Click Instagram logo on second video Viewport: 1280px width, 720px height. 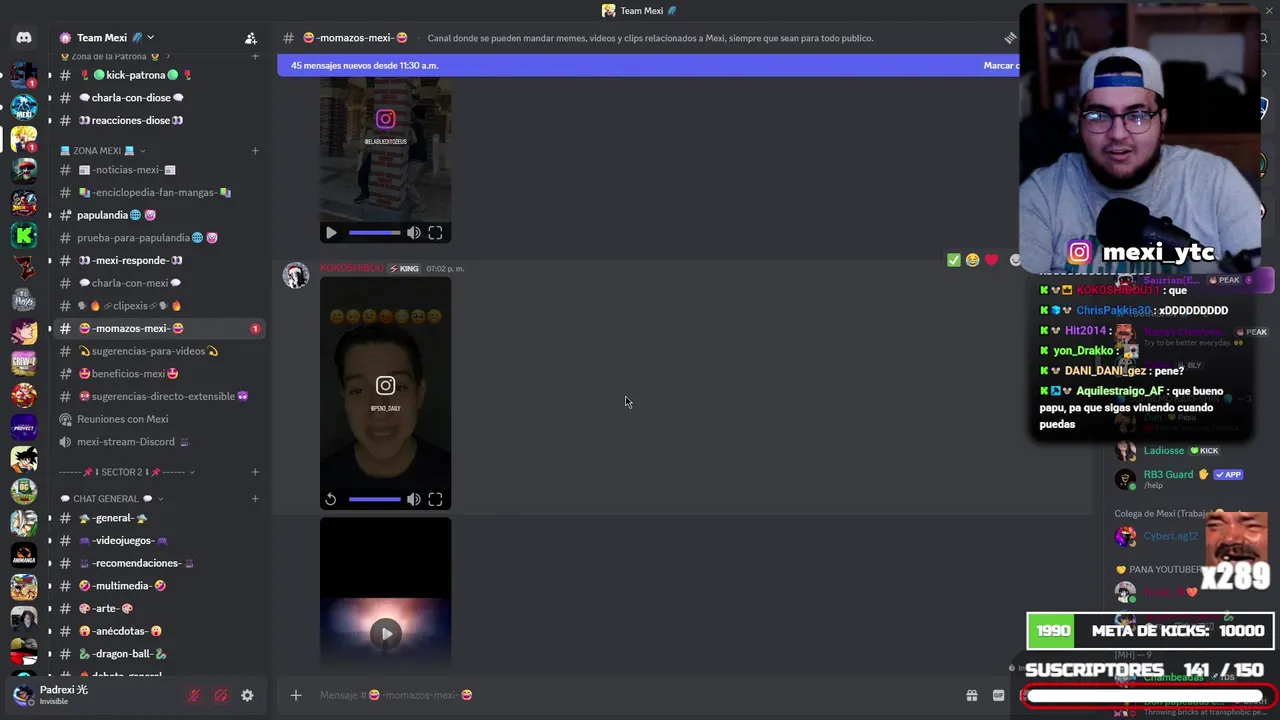tap(385, 385)
